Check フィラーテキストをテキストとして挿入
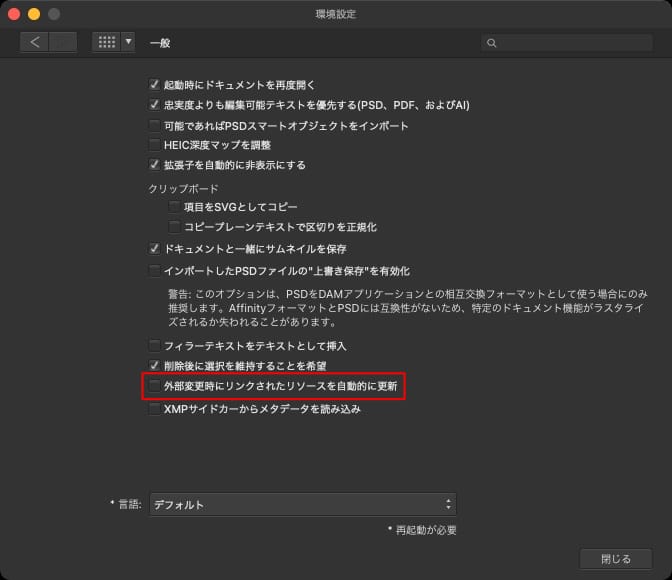The width and height of the screenshot is (672, 580). 154,345
